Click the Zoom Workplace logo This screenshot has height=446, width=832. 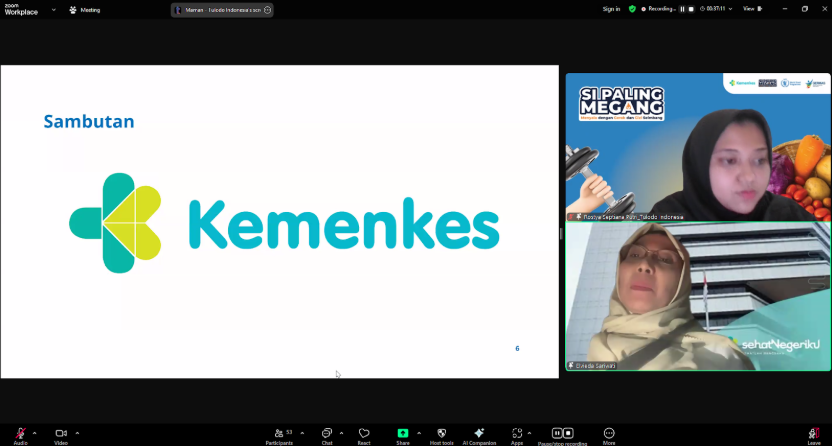(21, 10)
